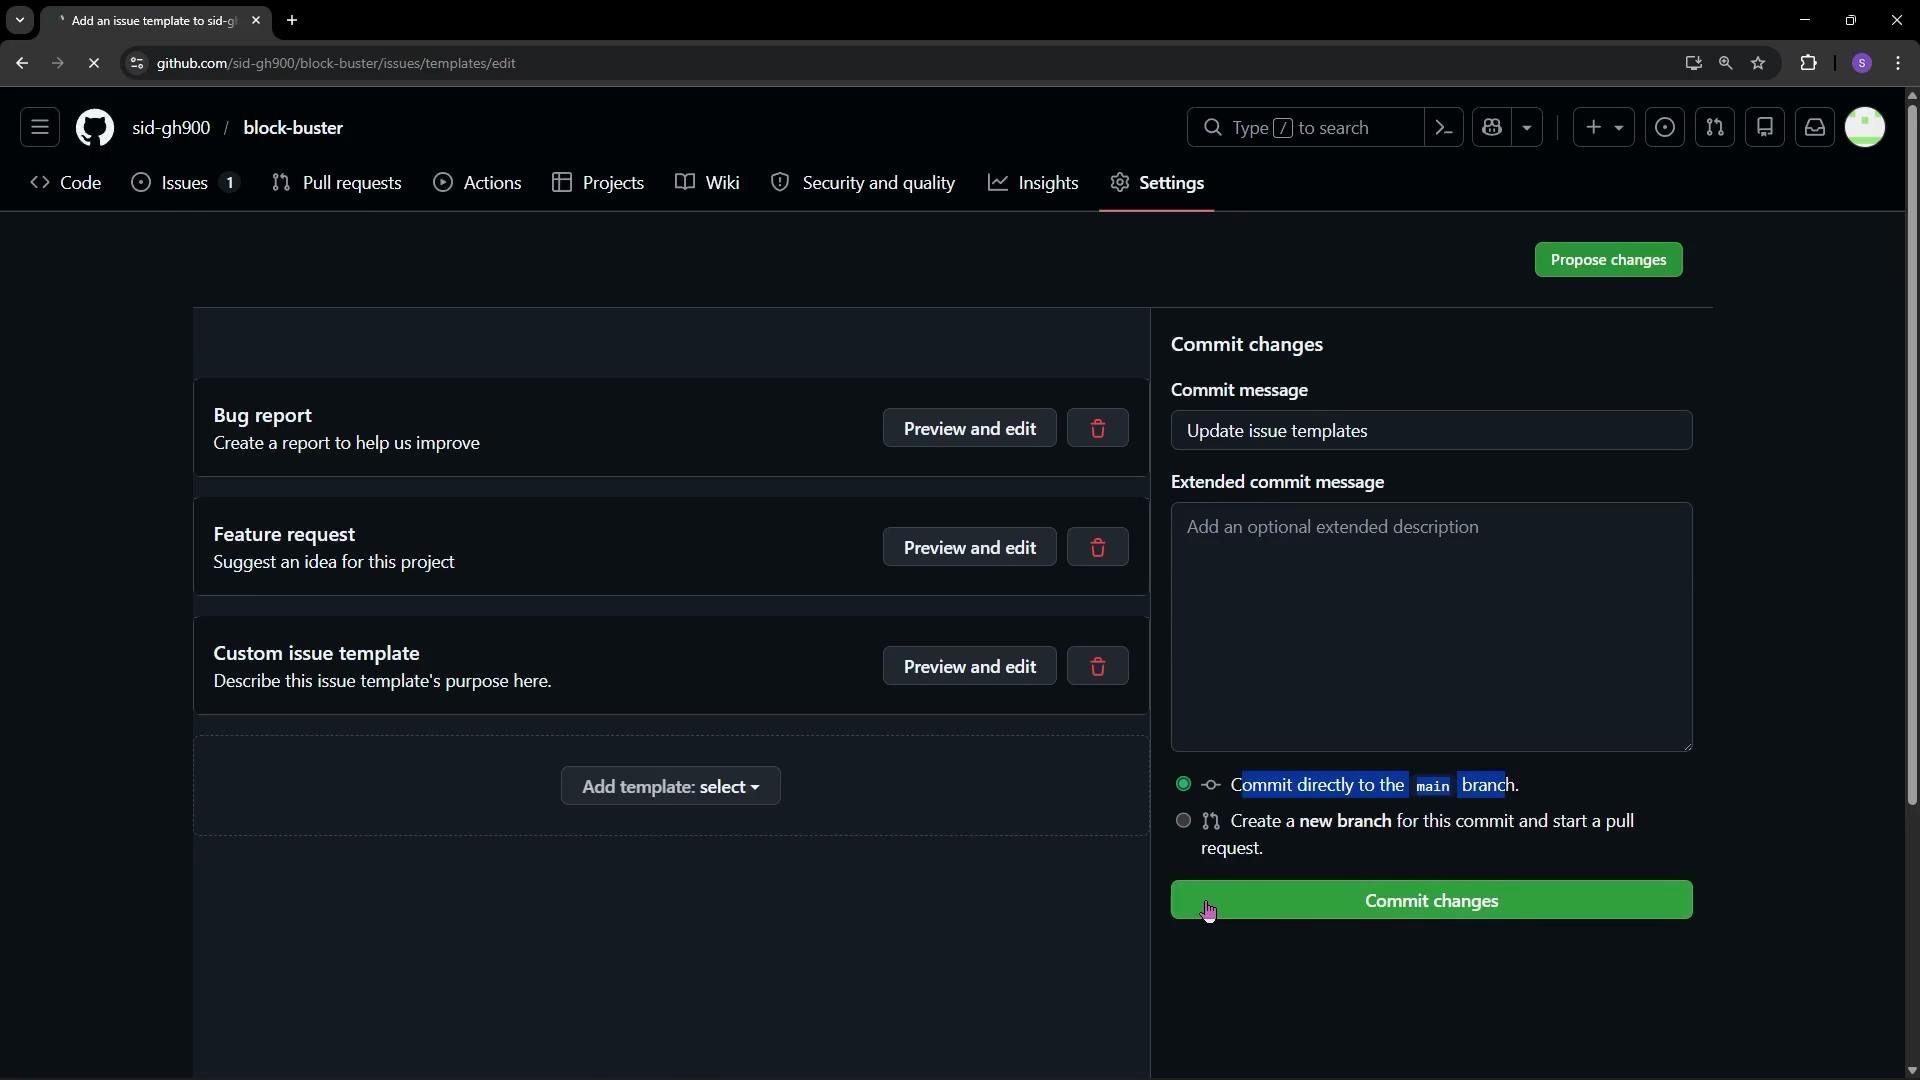Open the user avatar menu
The height and width of the screenshot is (1080, 1920).
click(1865, 128)
